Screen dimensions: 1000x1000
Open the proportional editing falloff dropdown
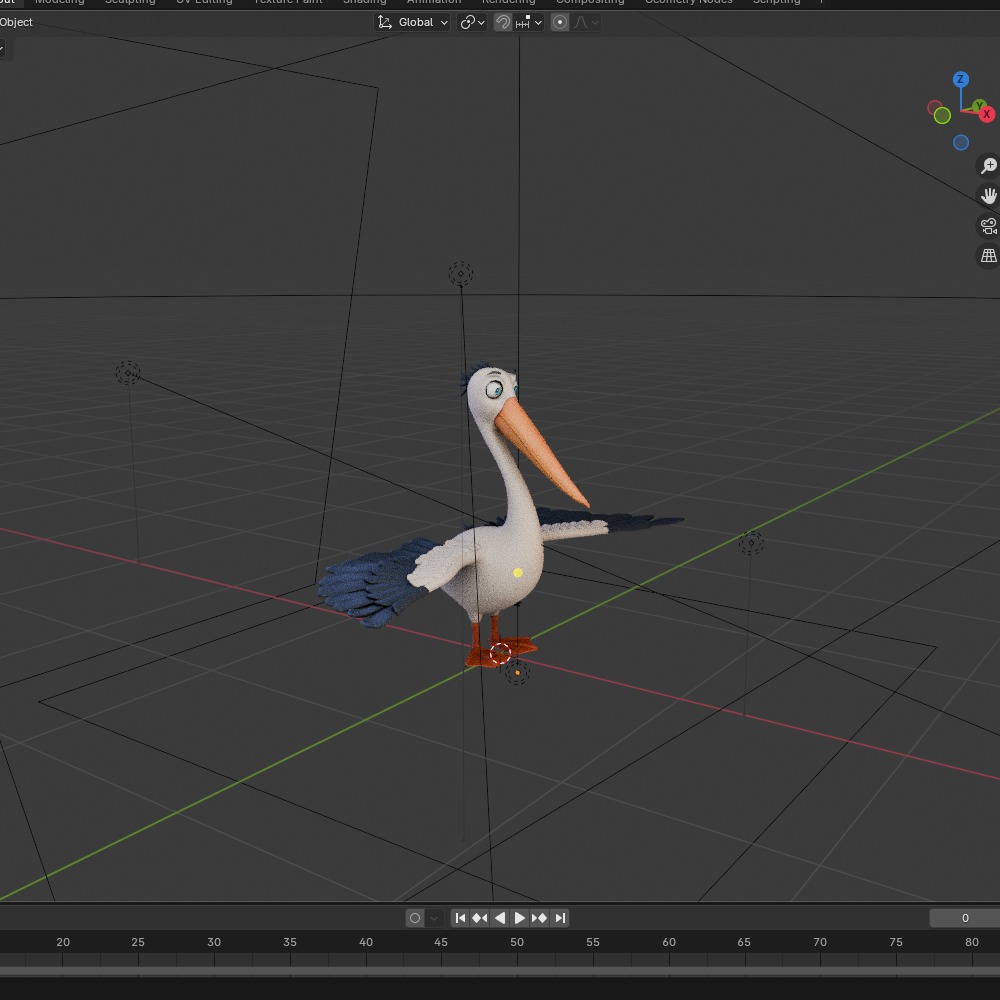(x=586, y=22)
